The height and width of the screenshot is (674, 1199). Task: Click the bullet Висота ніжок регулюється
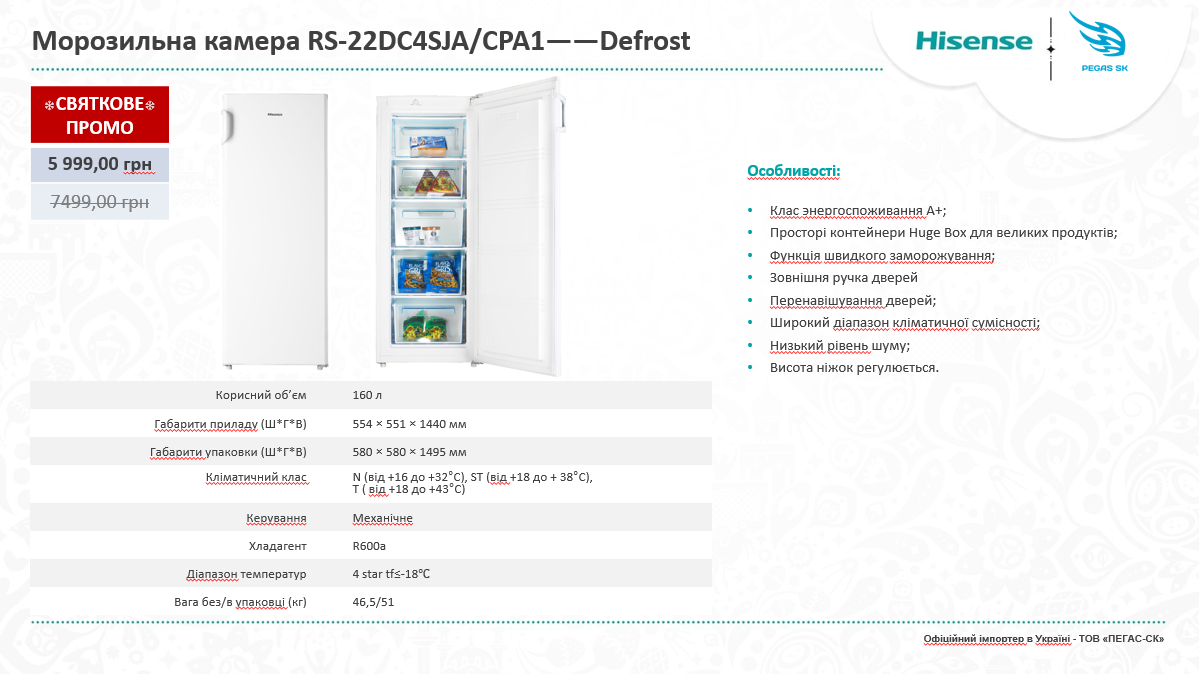click(854, 368)
